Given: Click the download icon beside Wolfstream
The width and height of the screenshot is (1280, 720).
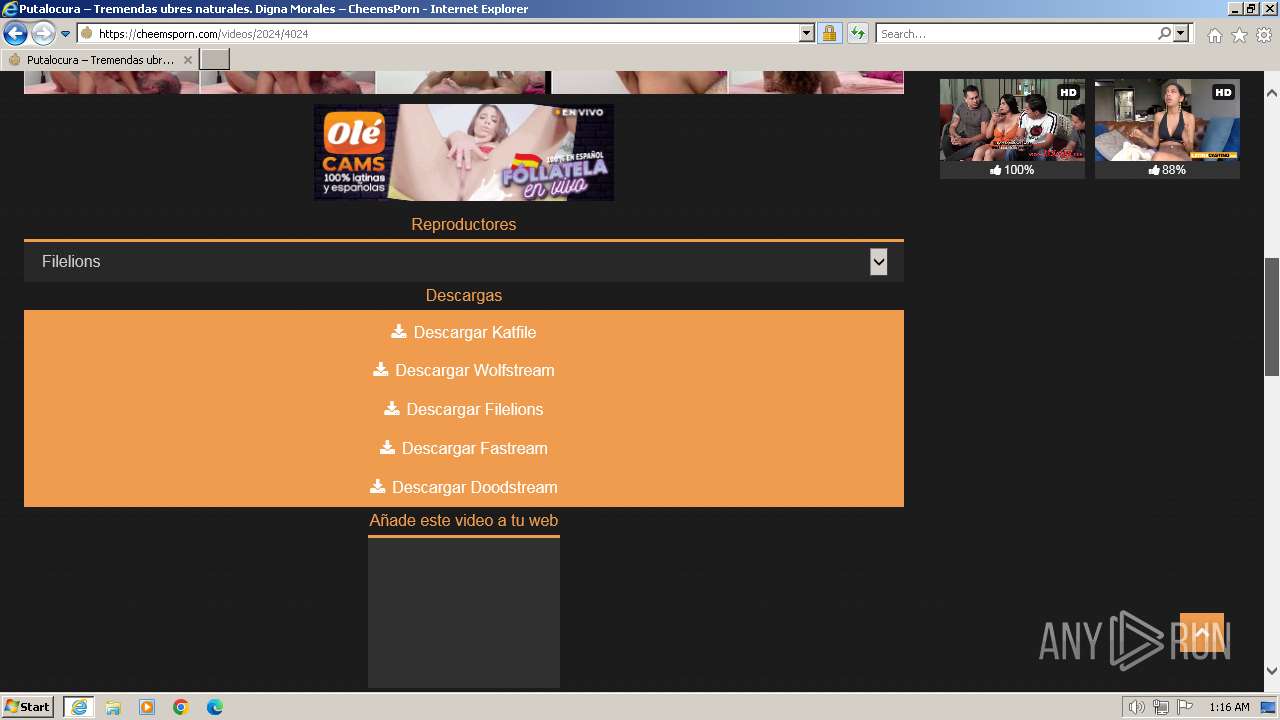Looking at the screenshot, I should click(x=380, y=369).
